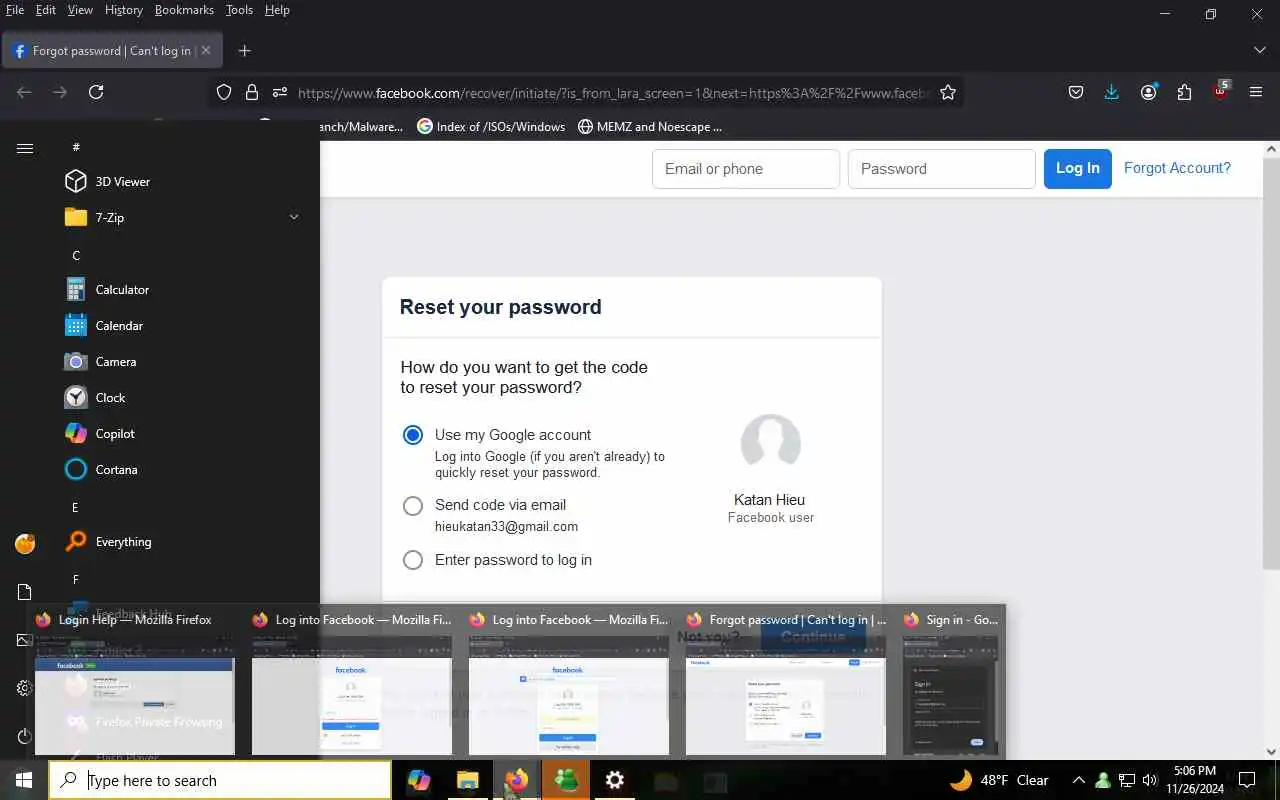The width and height of the screenshot is (1280, 800).
Task: Click the Type here to search box
Action: 220,780
